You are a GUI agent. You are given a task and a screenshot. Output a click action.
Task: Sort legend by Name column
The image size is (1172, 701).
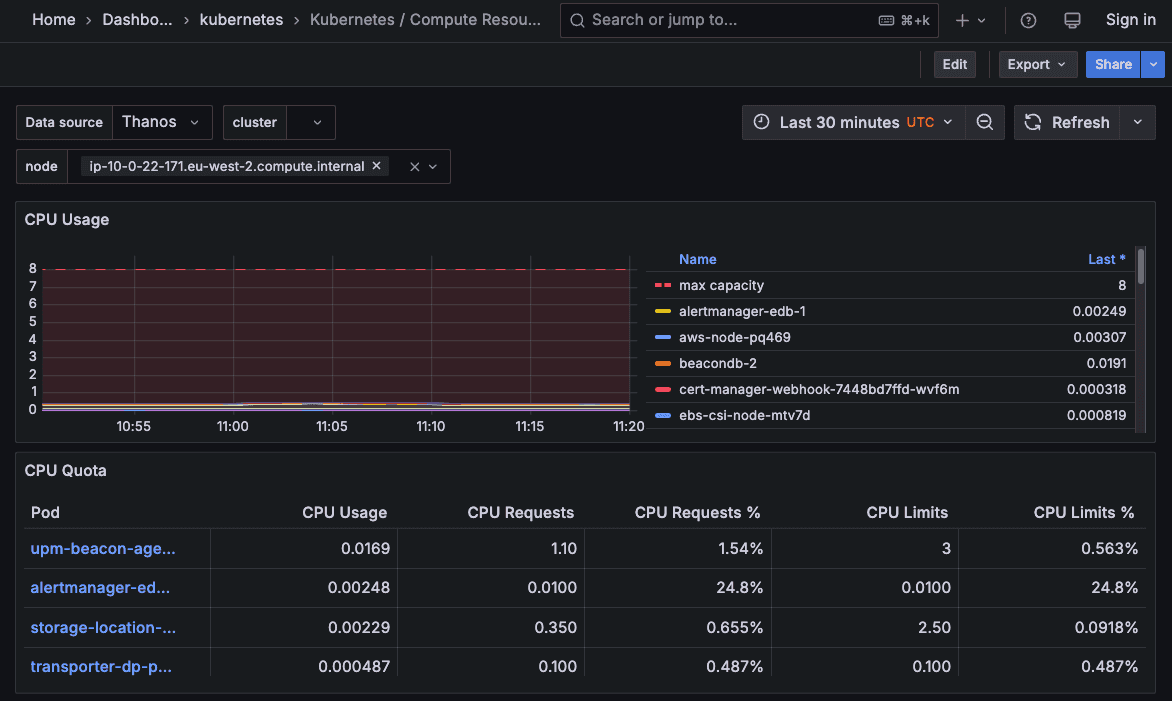pos(697,259)
